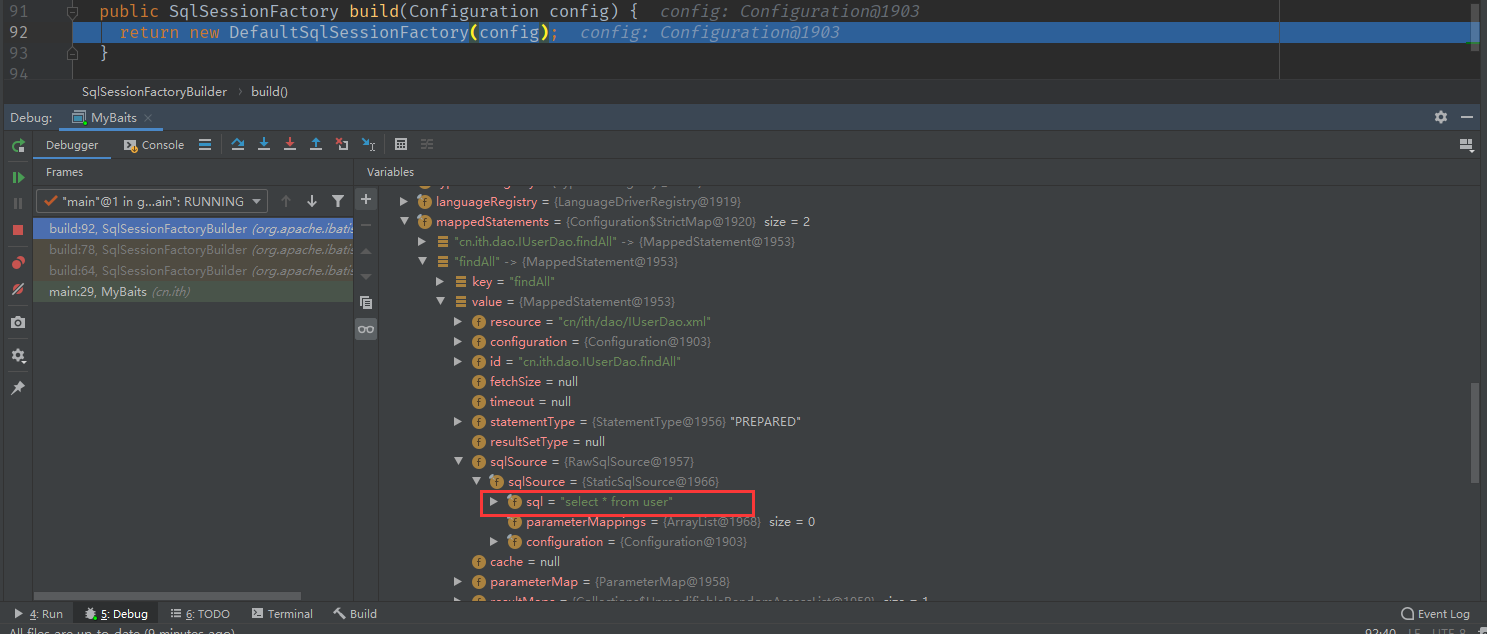Step over the current line
The image size is (1487, 634).
pyautogui.click(x=238, y=145)
